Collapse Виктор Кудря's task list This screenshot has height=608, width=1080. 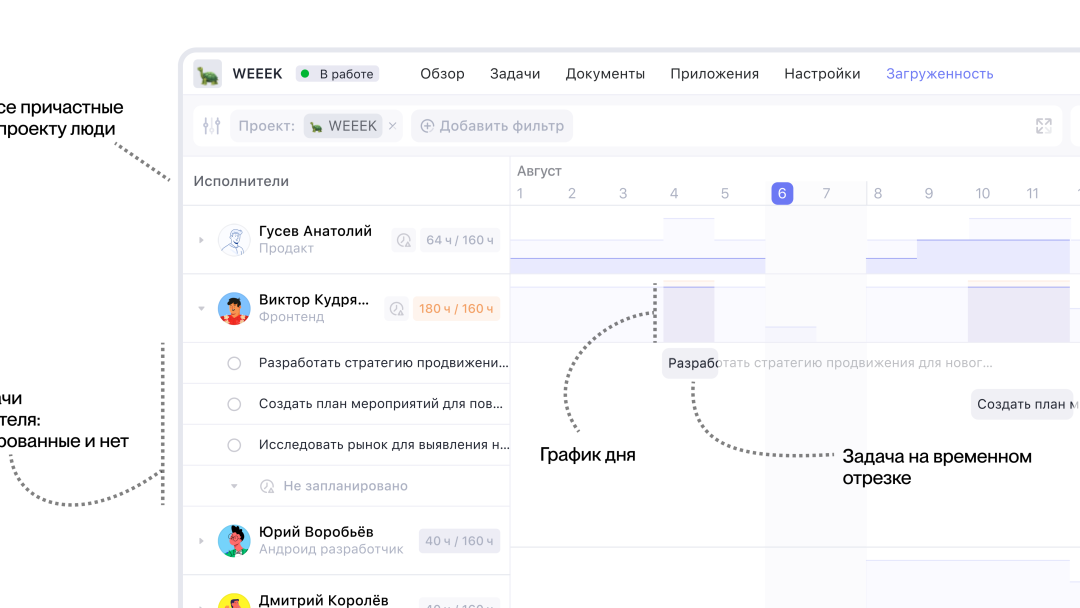[201, 309]
